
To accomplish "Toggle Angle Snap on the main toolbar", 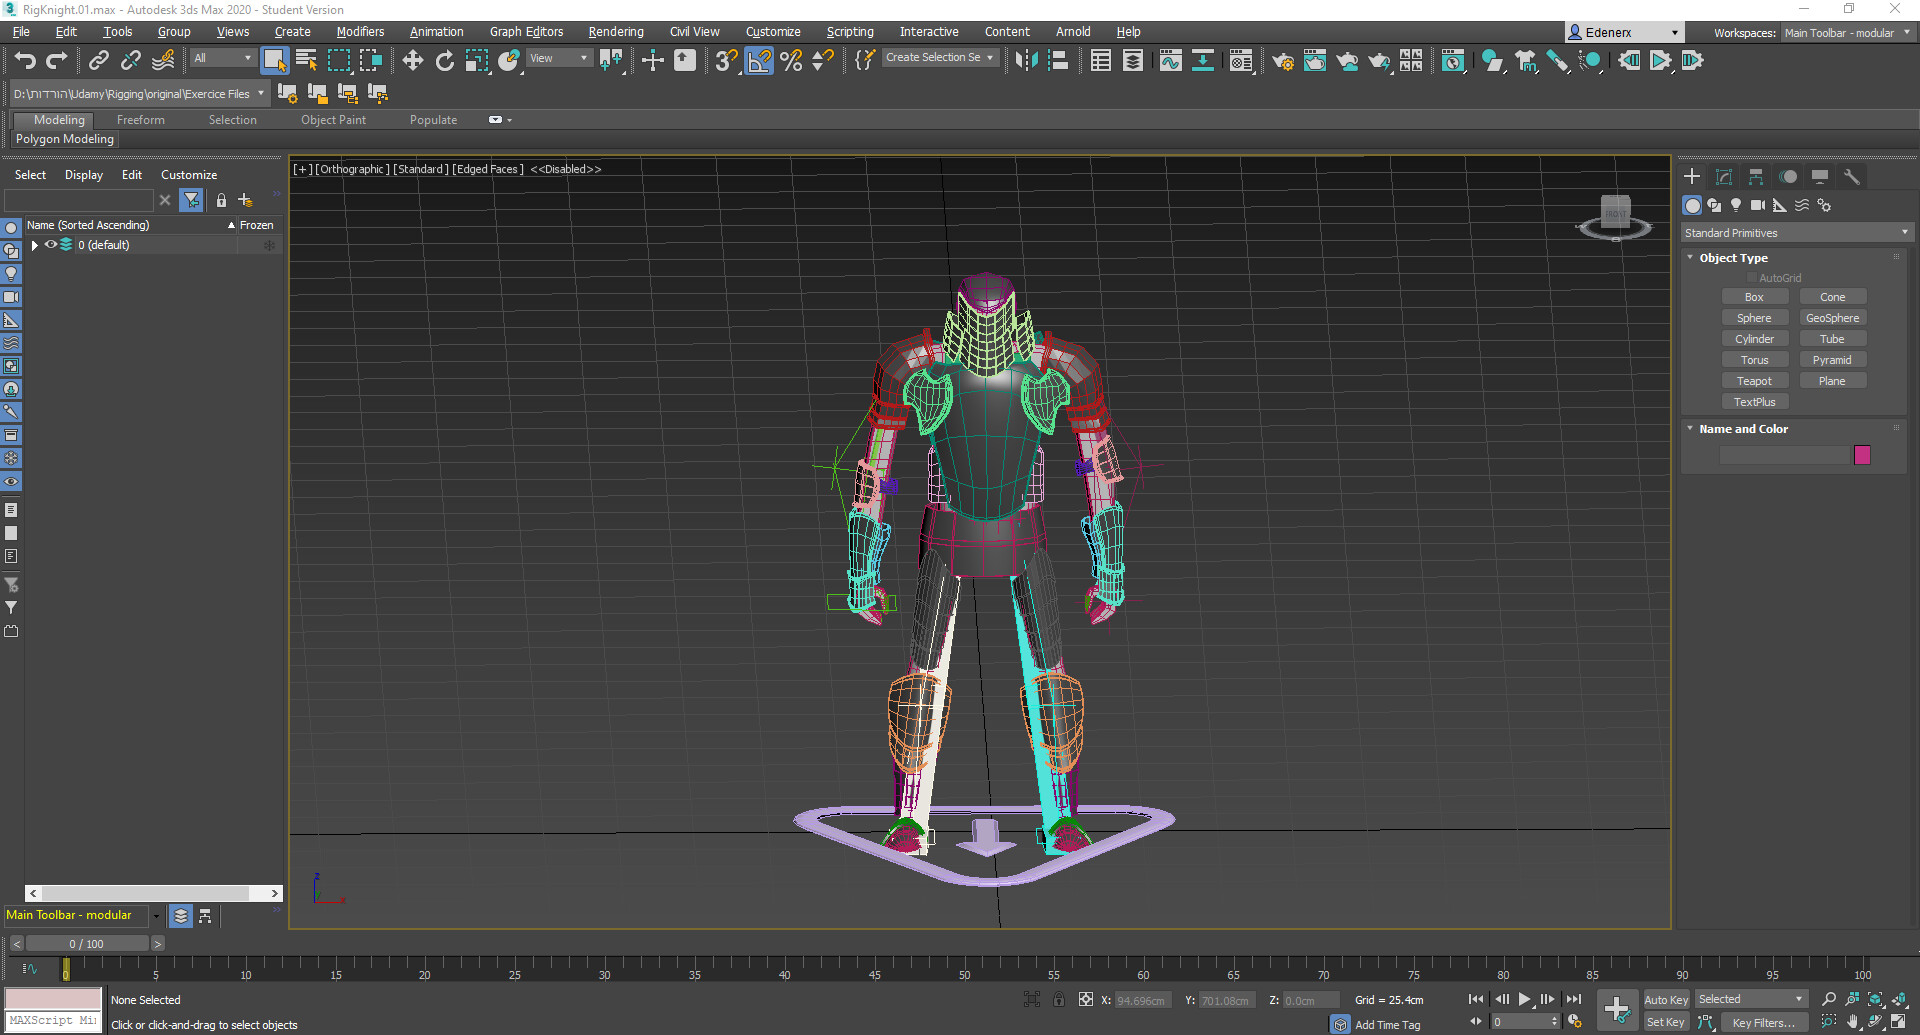I will [x=759, y=61].
